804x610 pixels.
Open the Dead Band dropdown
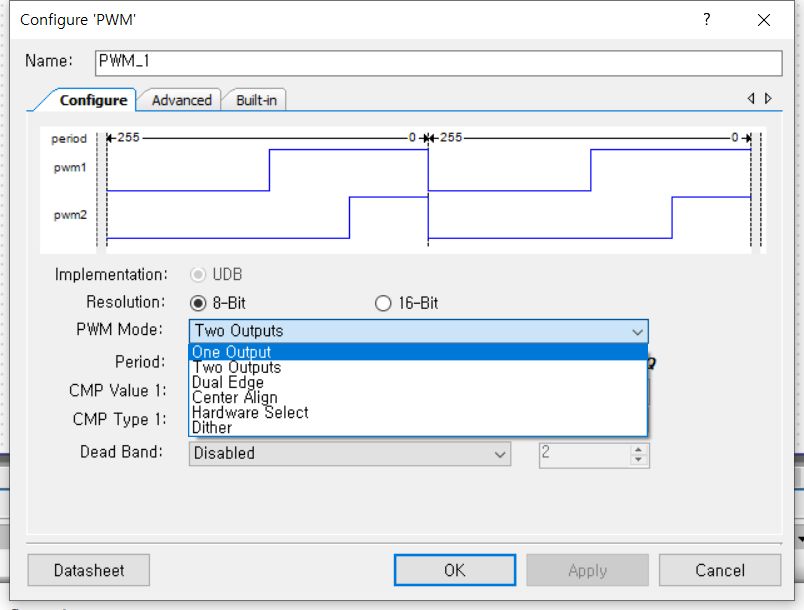(x=350, y=454)
